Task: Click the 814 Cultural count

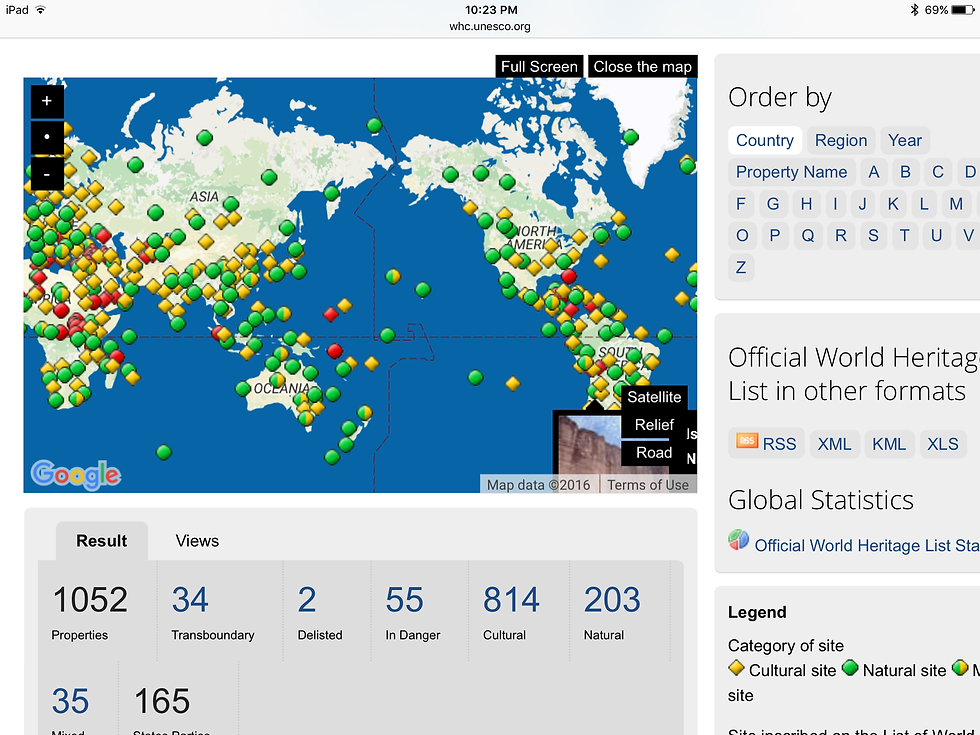Action: click(511, 600)
